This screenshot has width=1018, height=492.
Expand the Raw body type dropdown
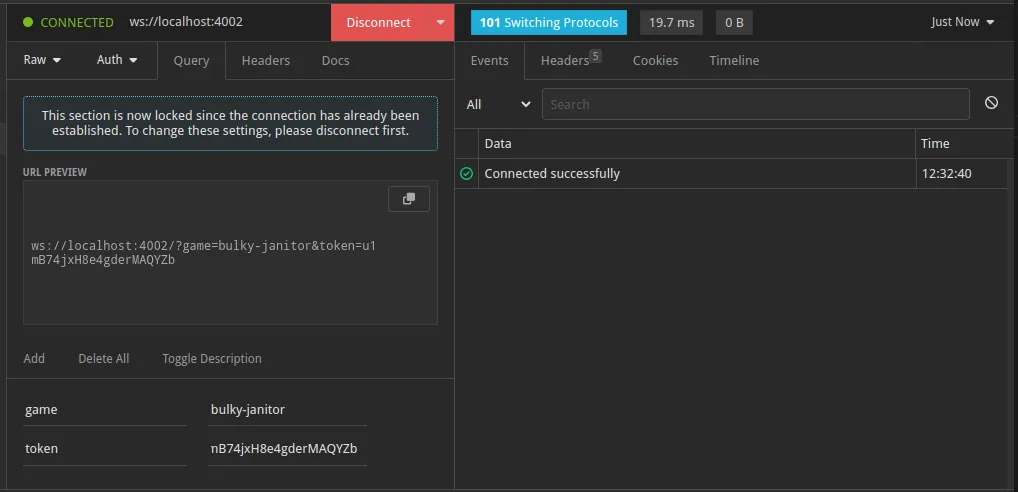(42, 60)
